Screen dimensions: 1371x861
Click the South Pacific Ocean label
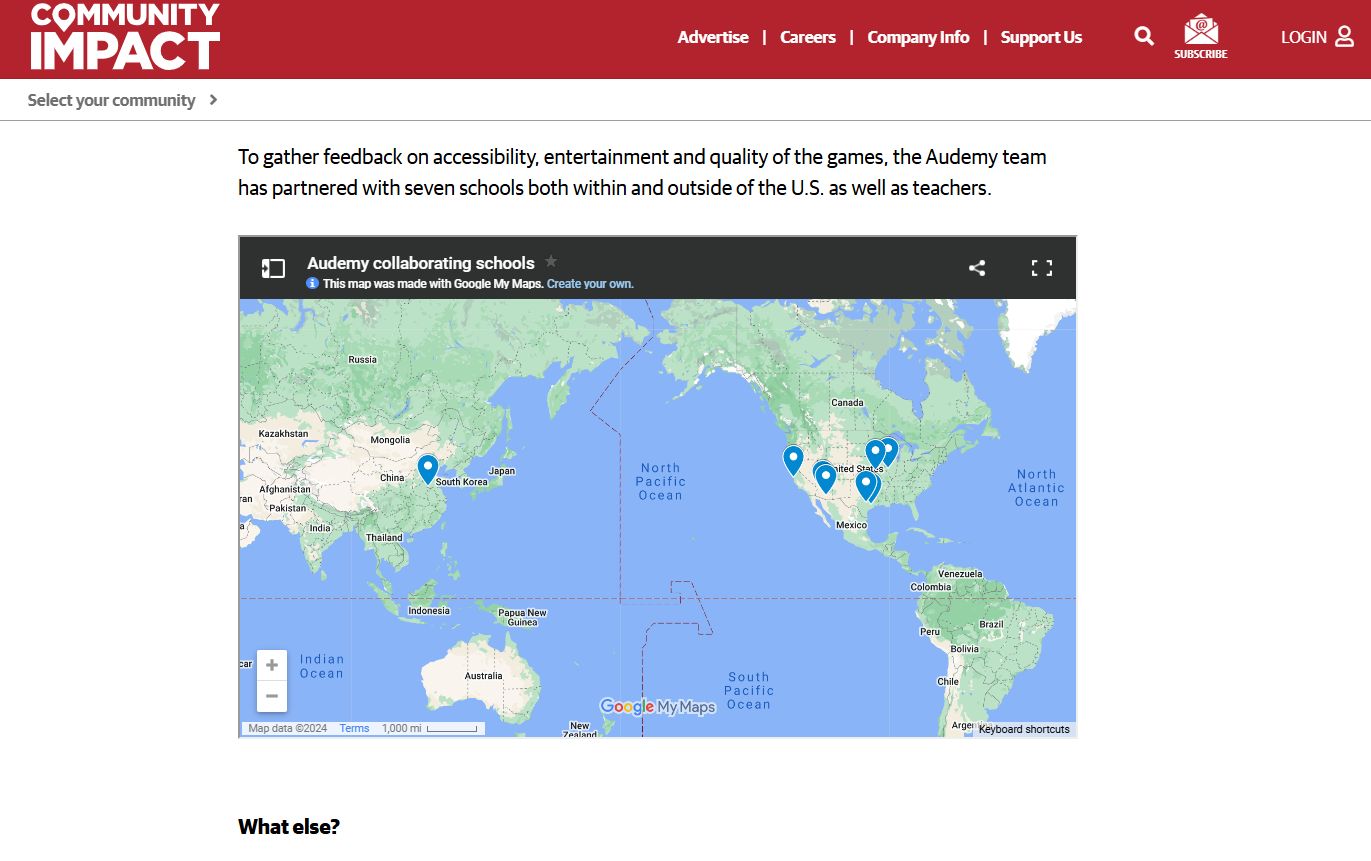click(x=749, y=691)
